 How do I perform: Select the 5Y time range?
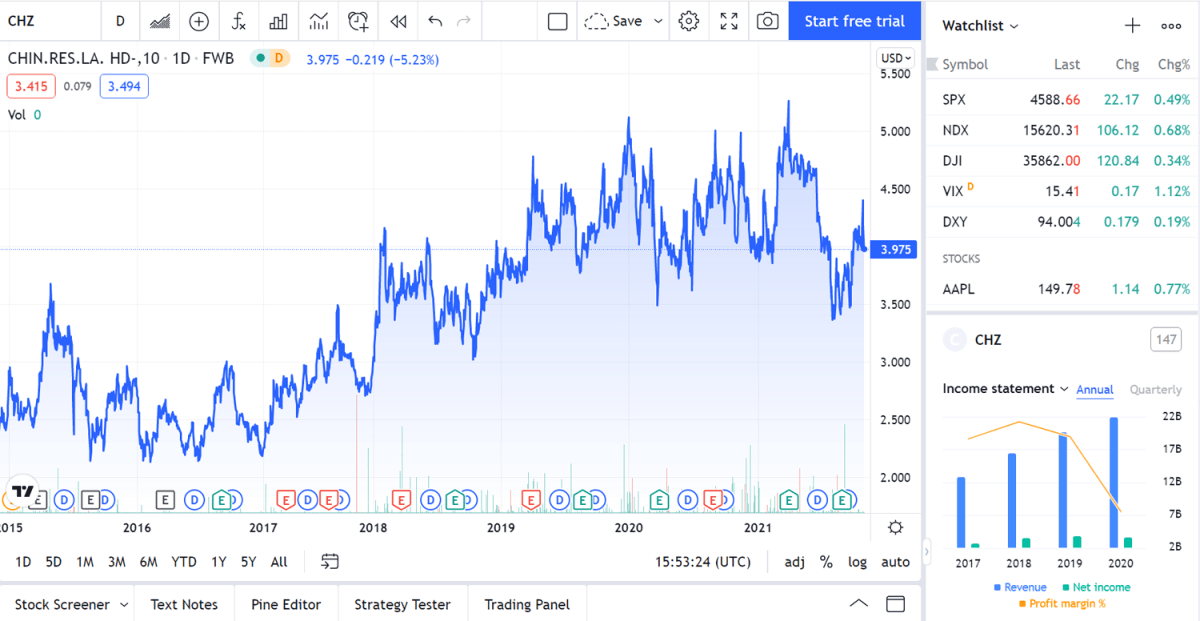click(249, 562)
